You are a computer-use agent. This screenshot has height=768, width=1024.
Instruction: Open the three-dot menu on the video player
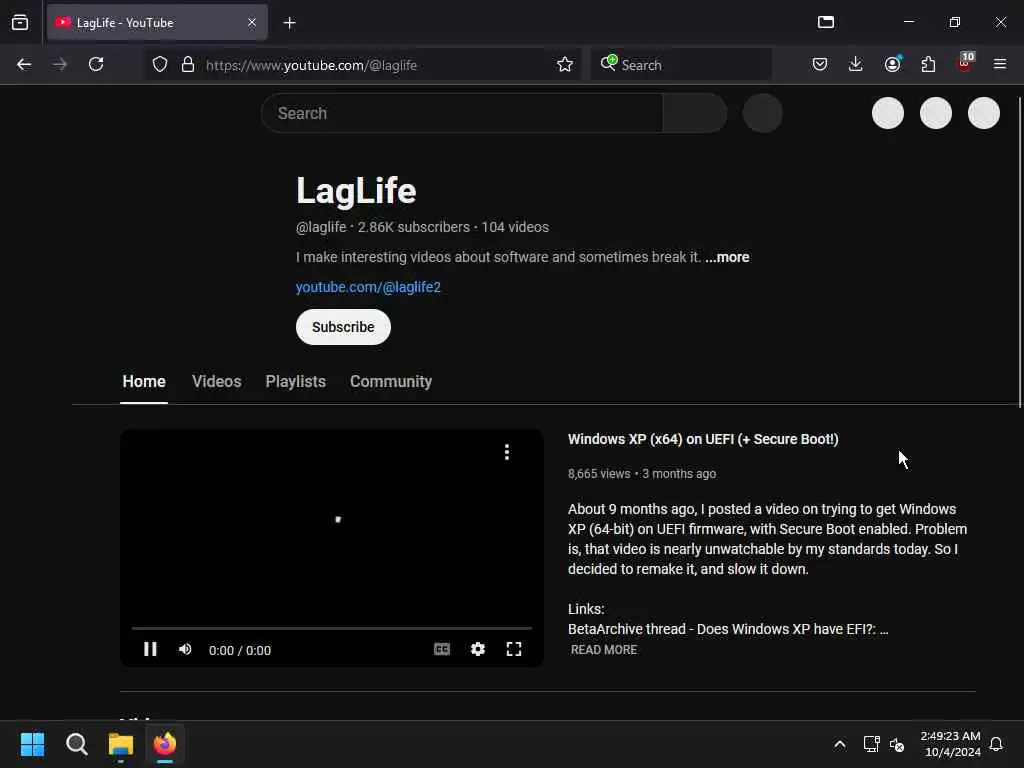pyautogui.click(x=507, y=452)
